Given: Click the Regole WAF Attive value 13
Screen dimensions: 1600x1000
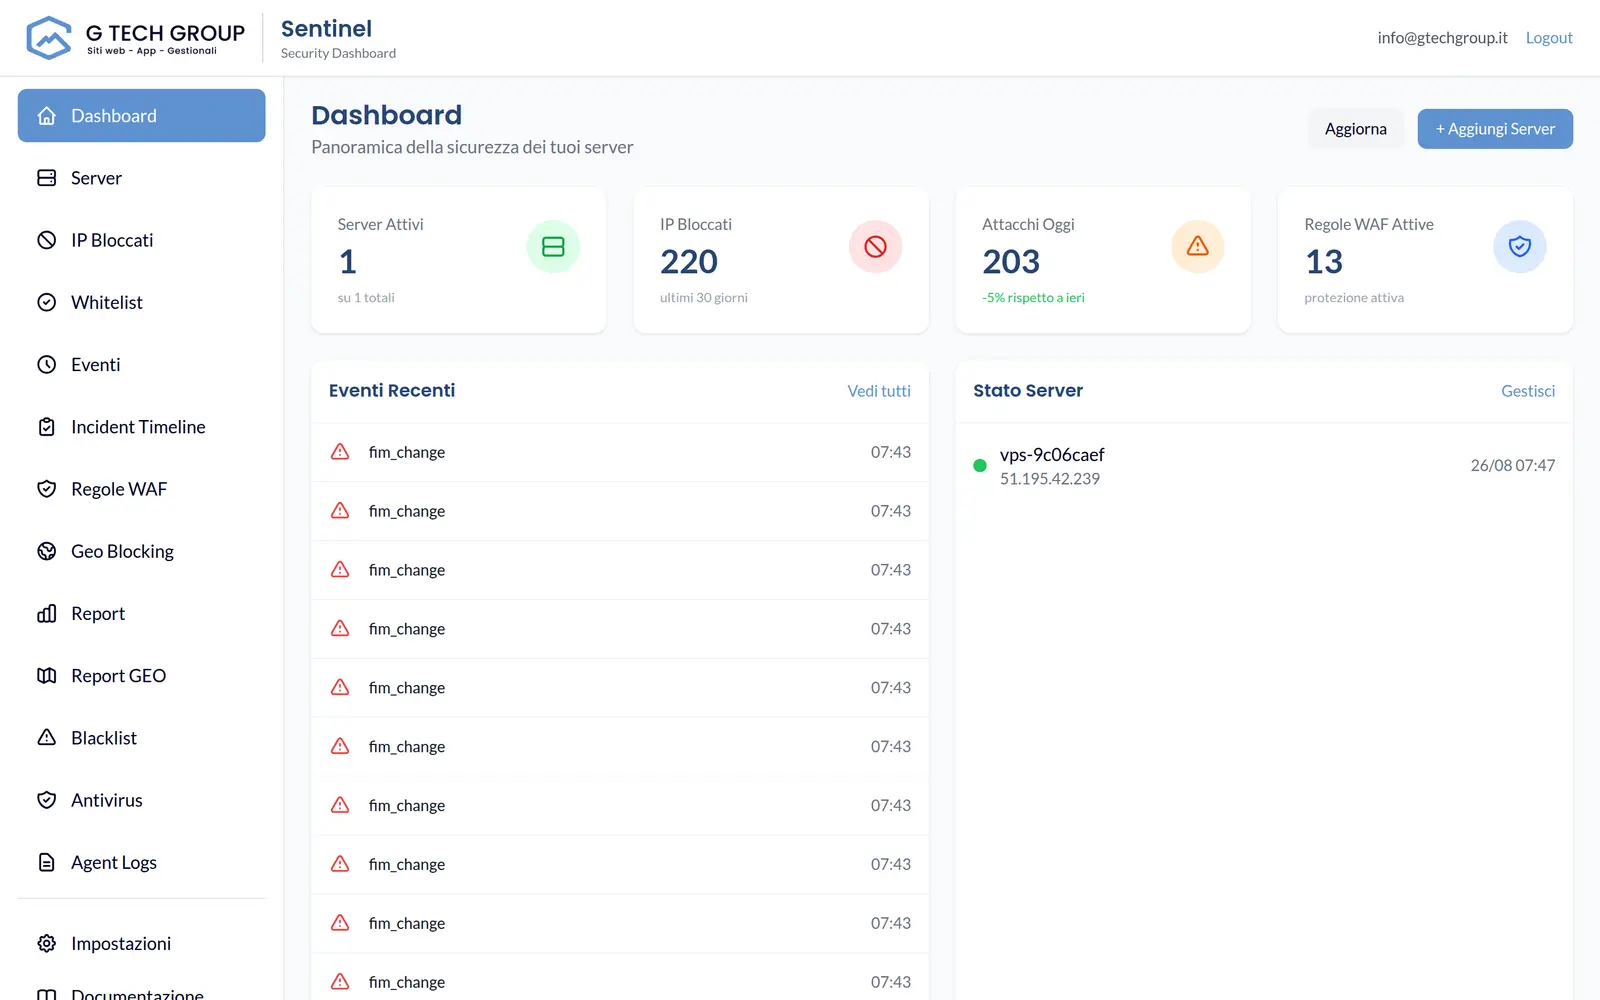Looking at the screenshot, I should (1324, 262).
